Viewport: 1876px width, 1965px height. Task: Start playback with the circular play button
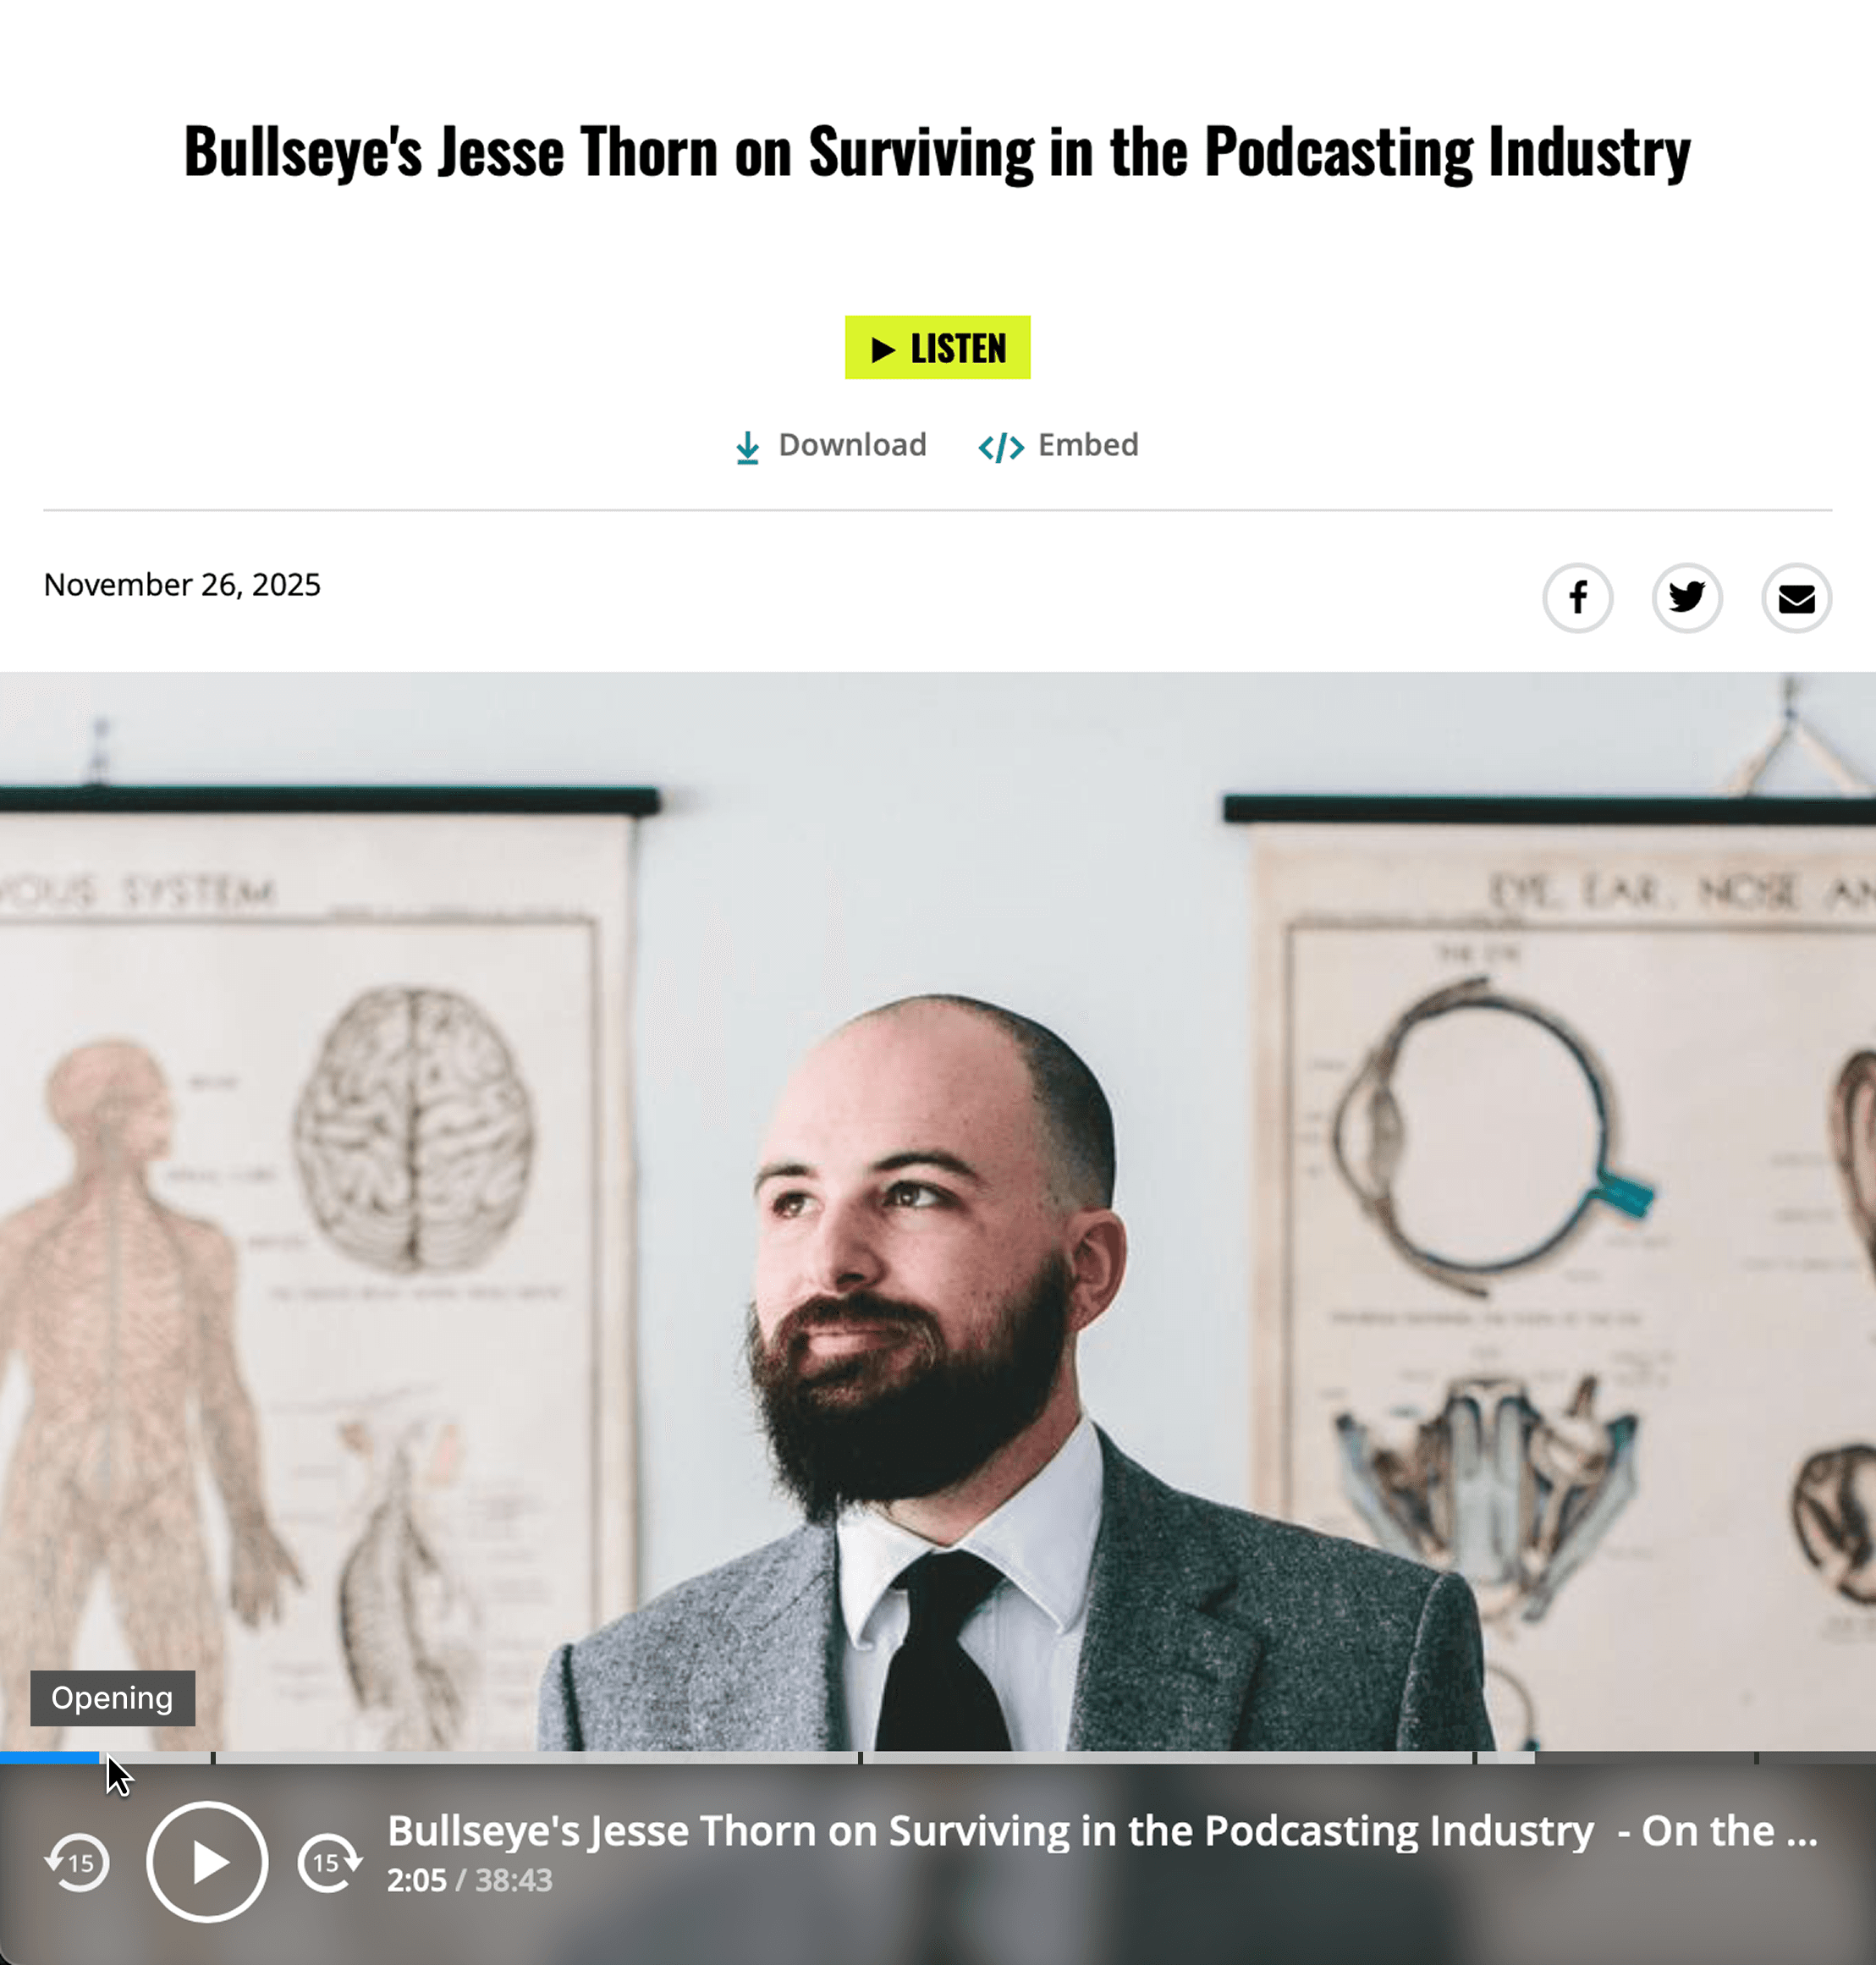pyautogui.click(x=207, y=1862)
